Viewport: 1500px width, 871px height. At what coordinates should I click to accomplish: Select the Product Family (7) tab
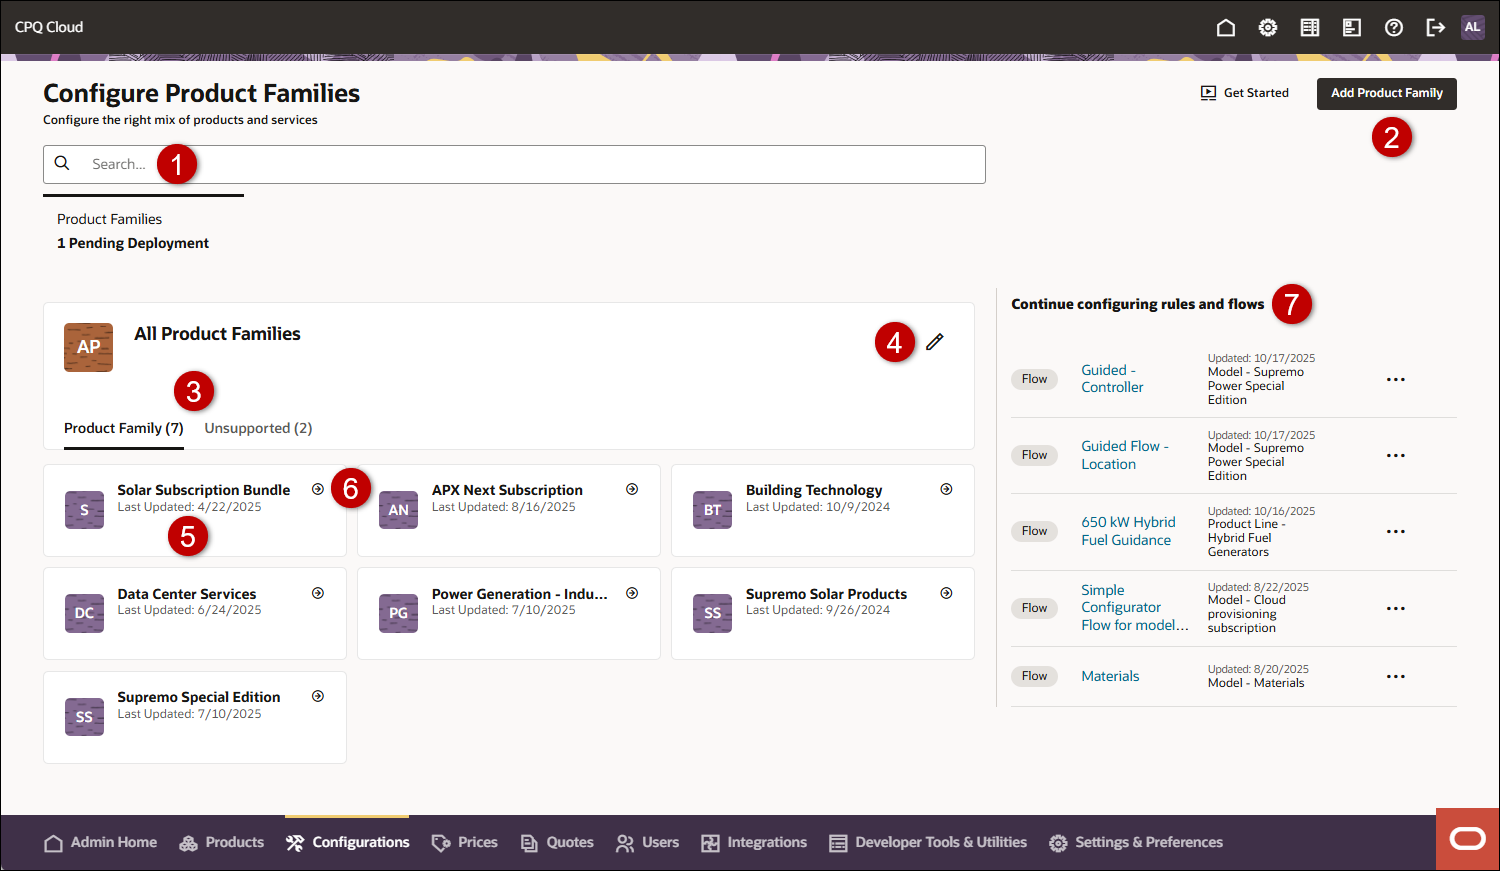(123, 428)
